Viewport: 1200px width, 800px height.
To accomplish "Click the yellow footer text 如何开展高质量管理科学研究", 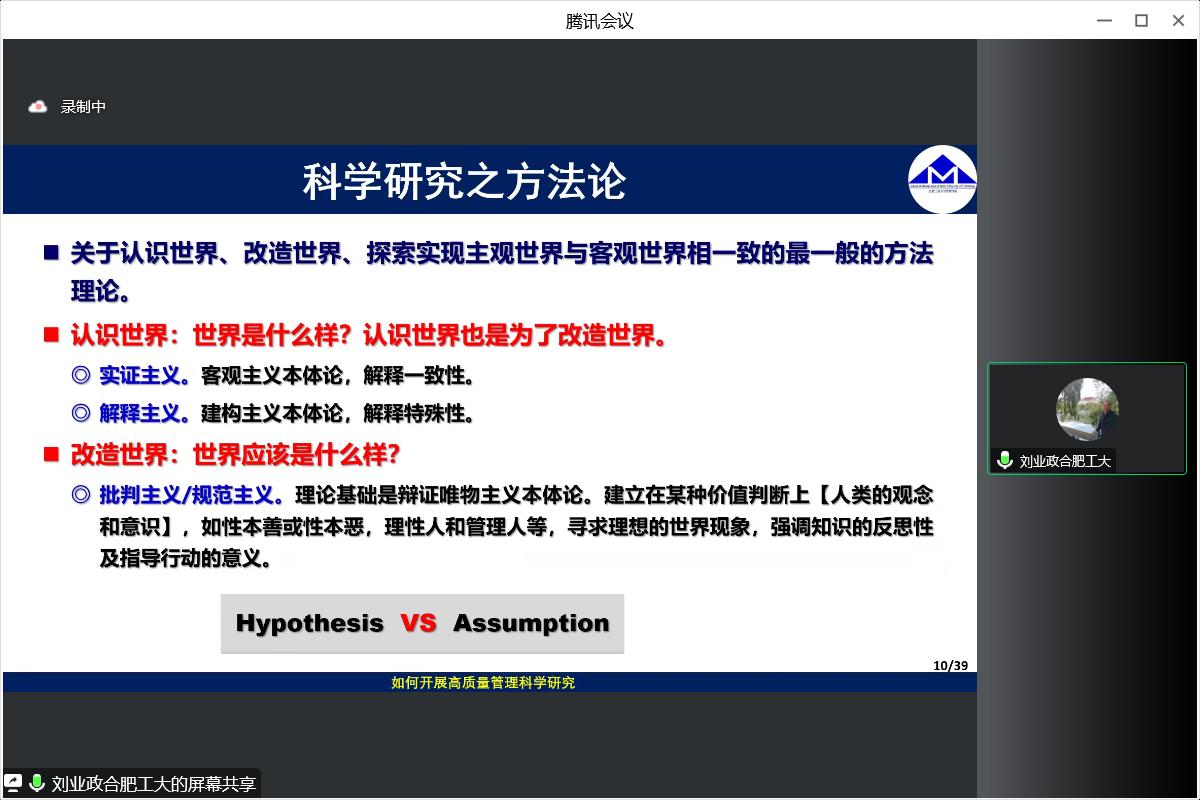I will 483,683.
